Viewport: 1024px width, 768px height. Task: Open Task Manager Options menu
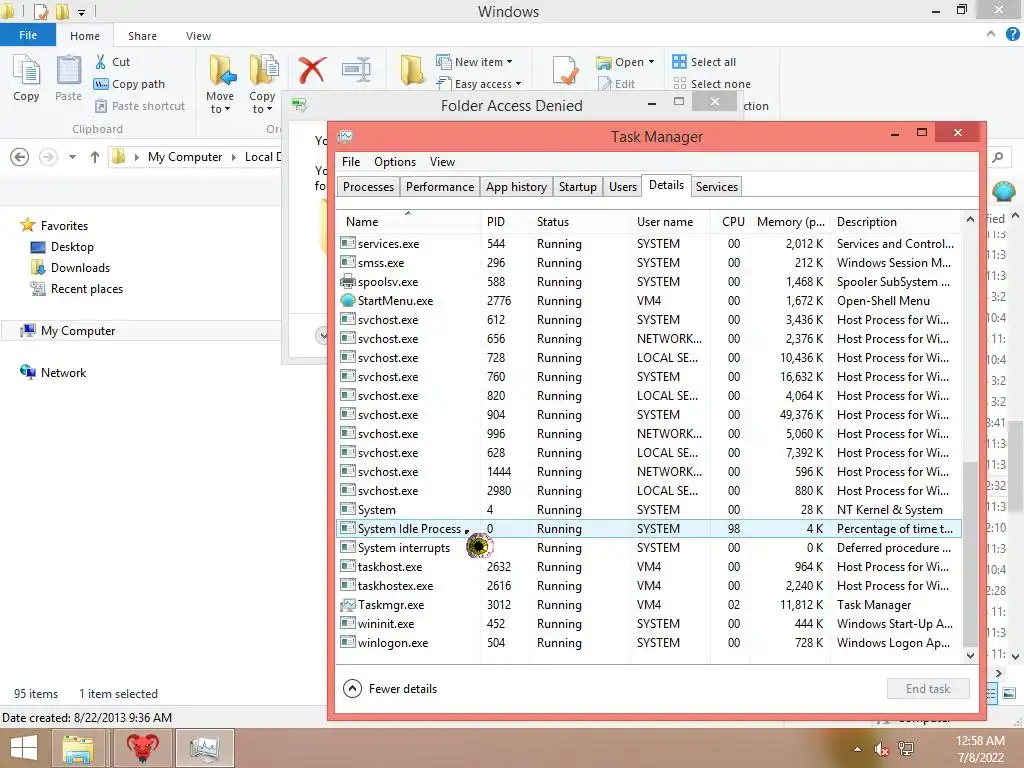[394, 162]
